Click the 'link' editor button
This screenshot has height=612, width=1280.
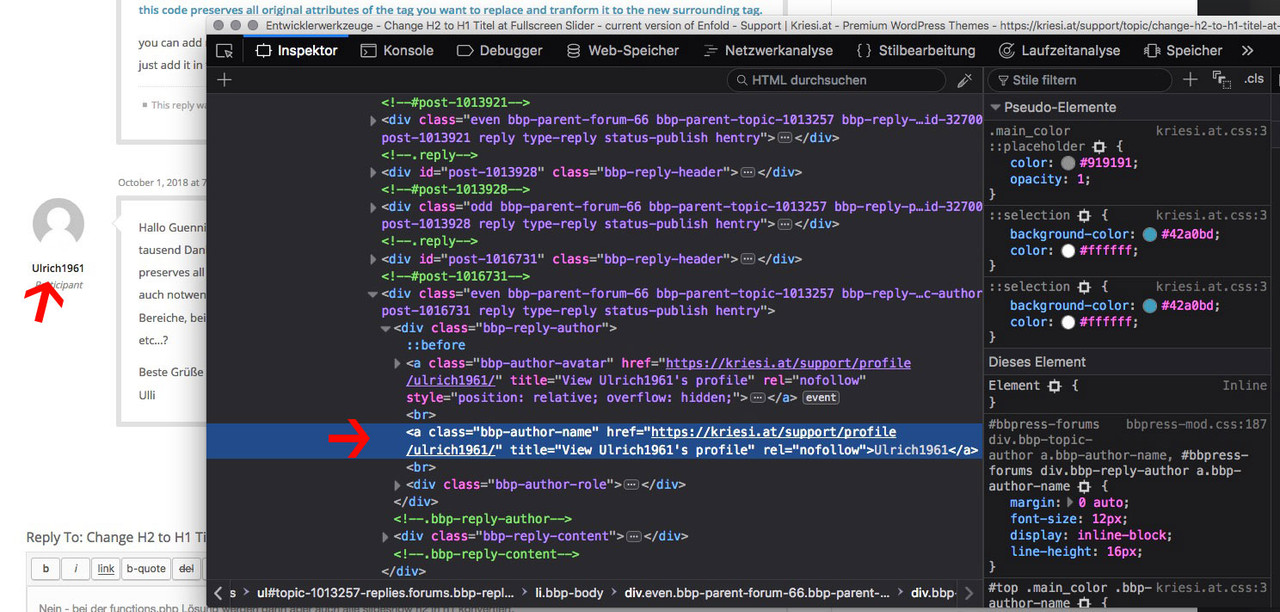106,569
